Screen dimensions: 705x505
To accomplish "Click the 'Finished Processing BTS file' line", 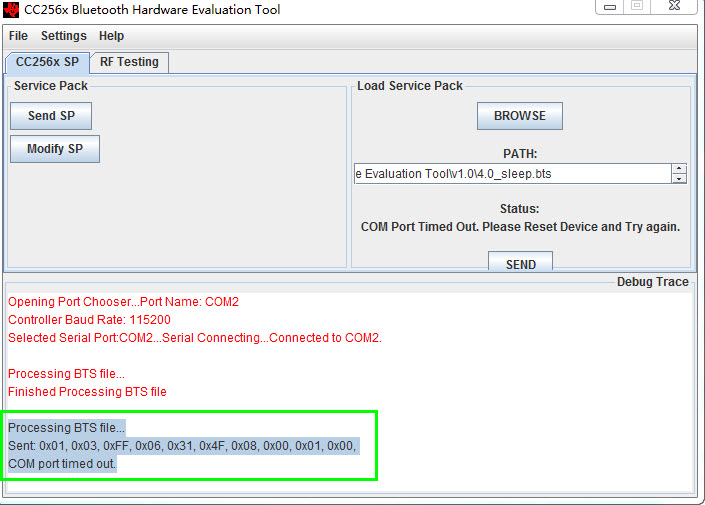I will (87, 392).
